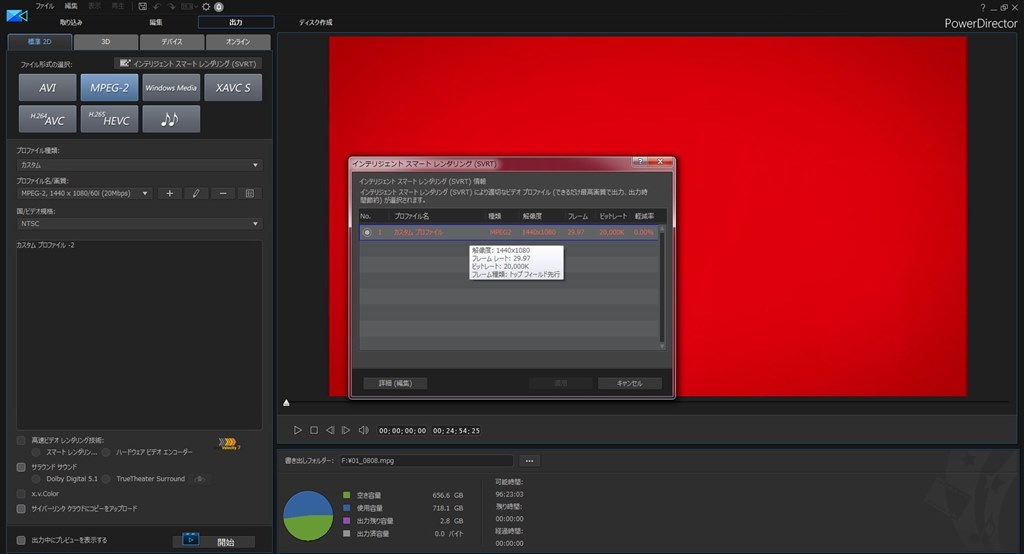Open settings with the gear icon

206,7
